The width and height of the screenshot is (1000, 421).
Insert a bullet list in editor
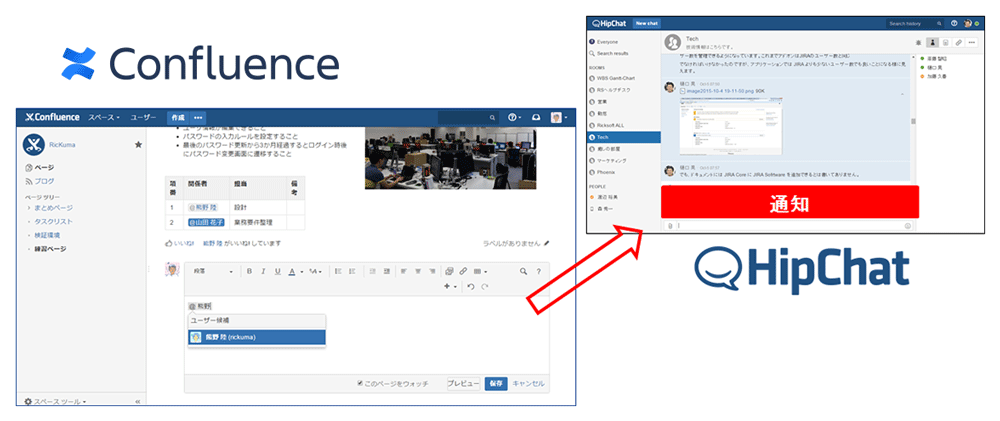click(x=338, y=271)
